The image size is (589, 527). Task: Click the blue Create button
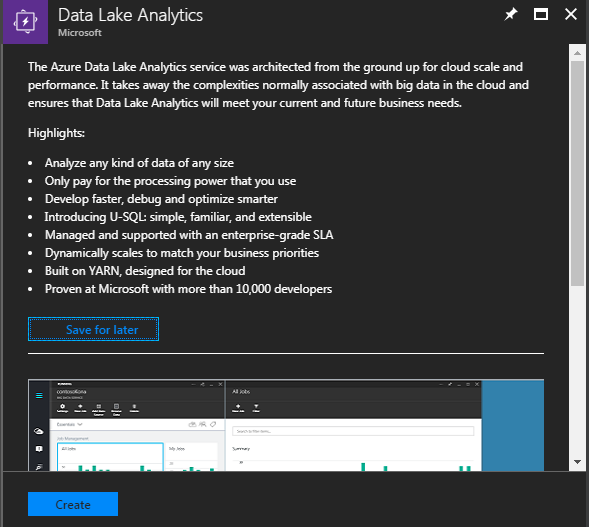click(73, 504)
